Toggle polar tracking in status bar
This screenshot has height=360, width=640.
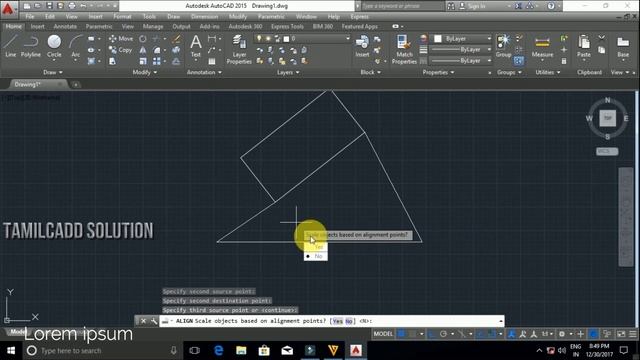[443, 334]
